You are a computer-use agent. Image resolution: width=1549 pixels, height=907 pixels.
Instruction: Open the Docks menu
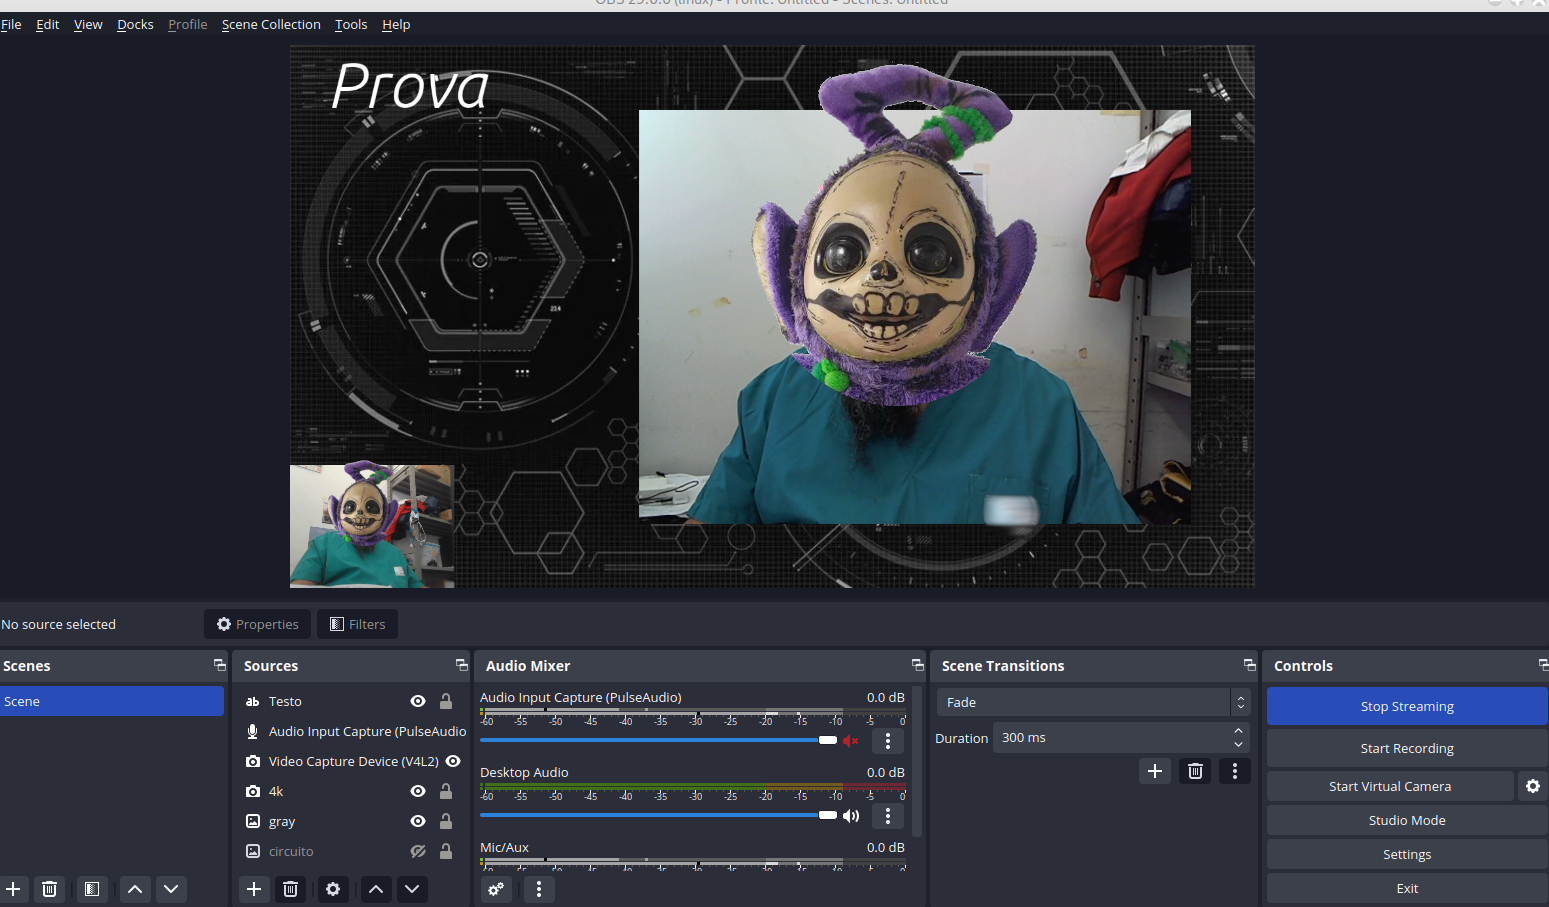(x=135, y=24)
